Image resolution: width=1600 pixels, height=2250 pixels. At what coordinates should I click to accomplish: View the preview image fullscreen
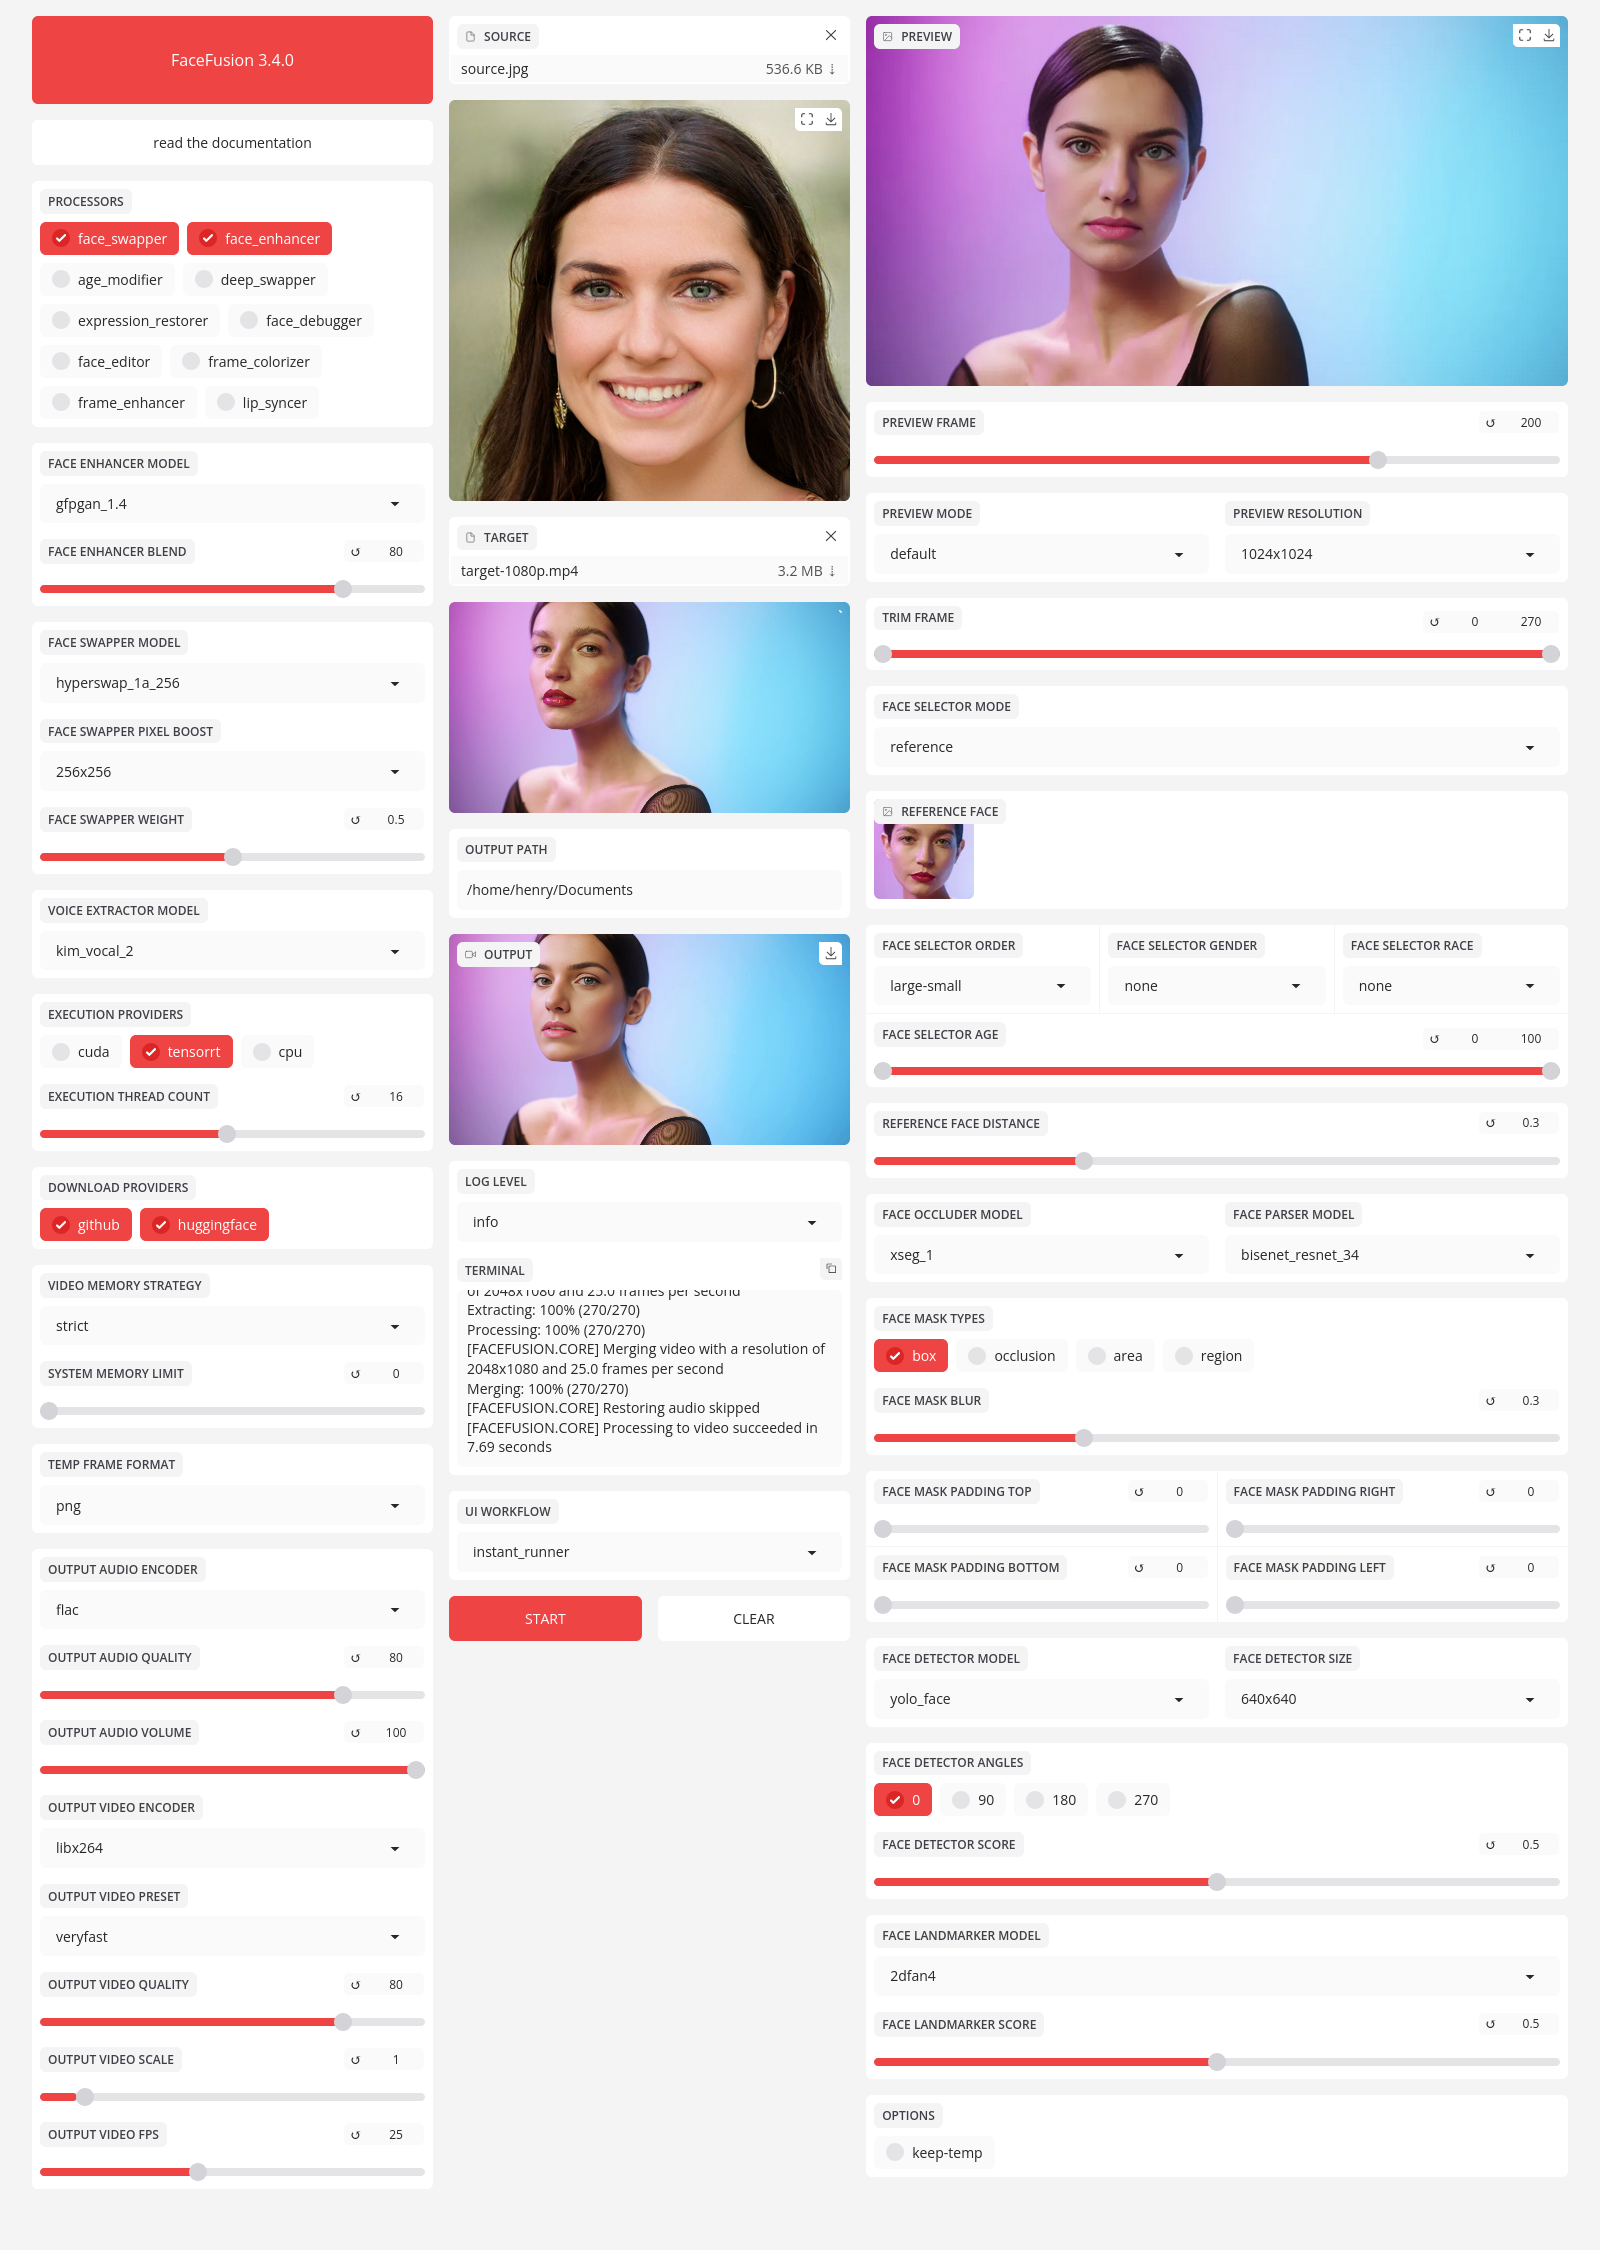tap(1524, 35)
